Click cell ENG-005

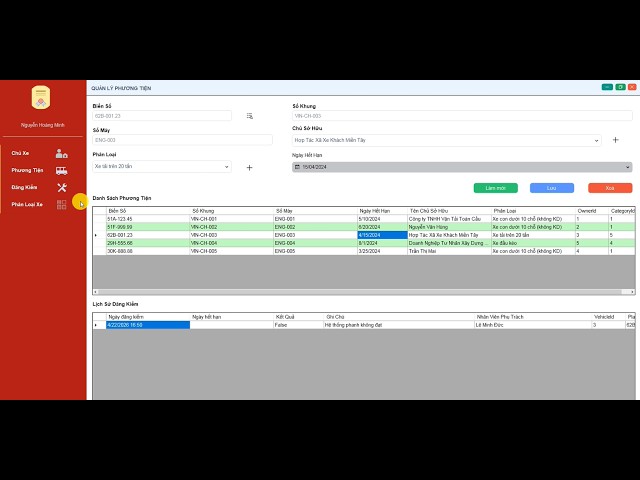(x=315, y=251)
